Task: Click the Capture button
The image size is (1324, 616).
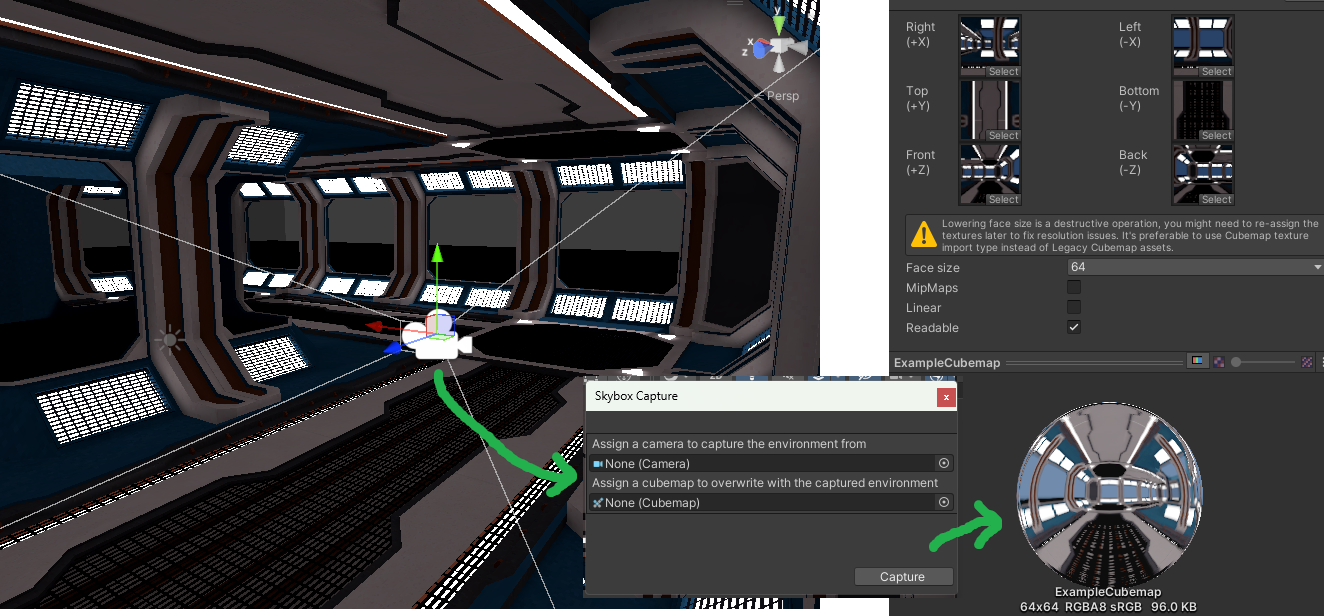Action: (903, 577)
